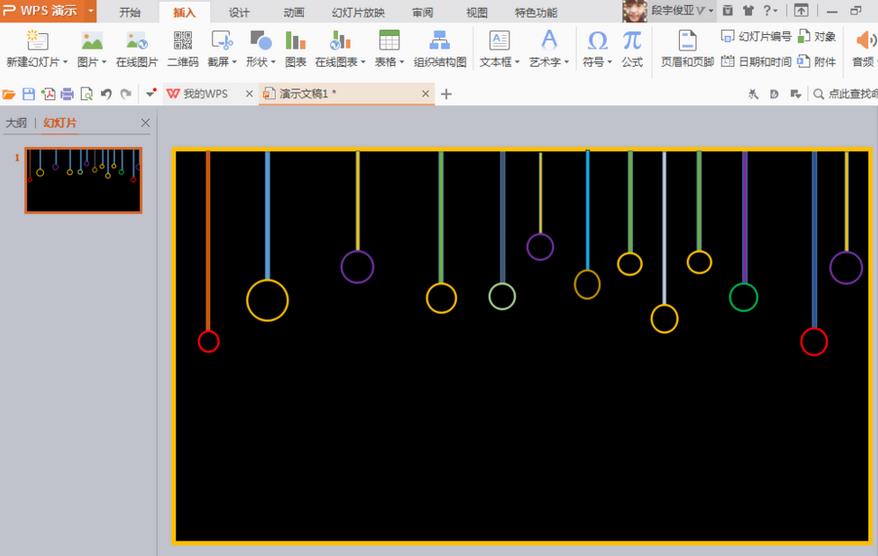Expand the new slide (新建幻灯片) dropdown arrow

[x=65, y=62]
